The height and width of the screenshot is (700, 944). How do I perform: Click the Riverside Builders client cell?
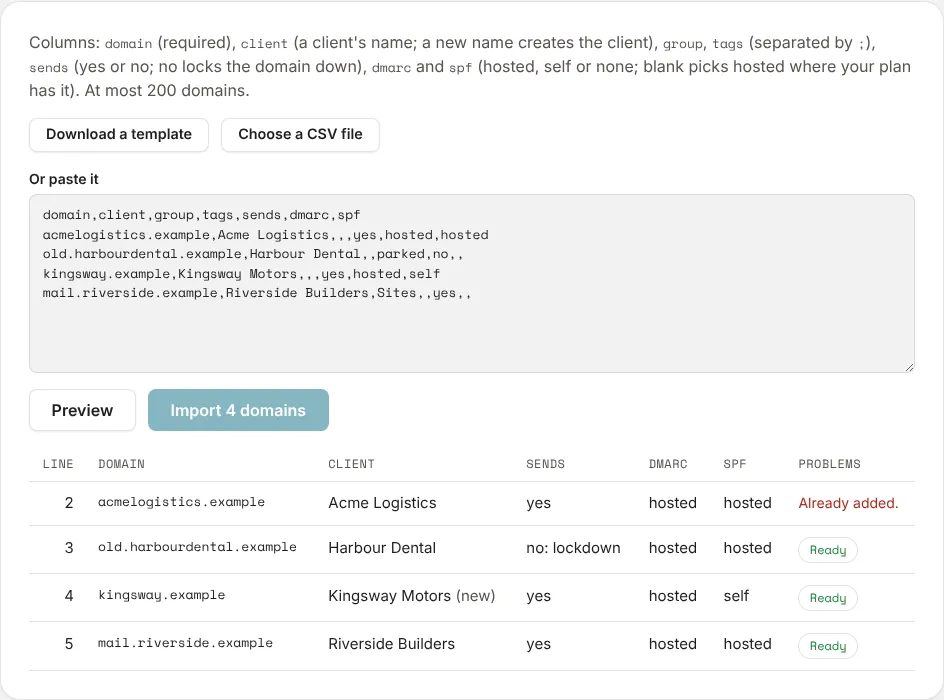click(391, 644)
